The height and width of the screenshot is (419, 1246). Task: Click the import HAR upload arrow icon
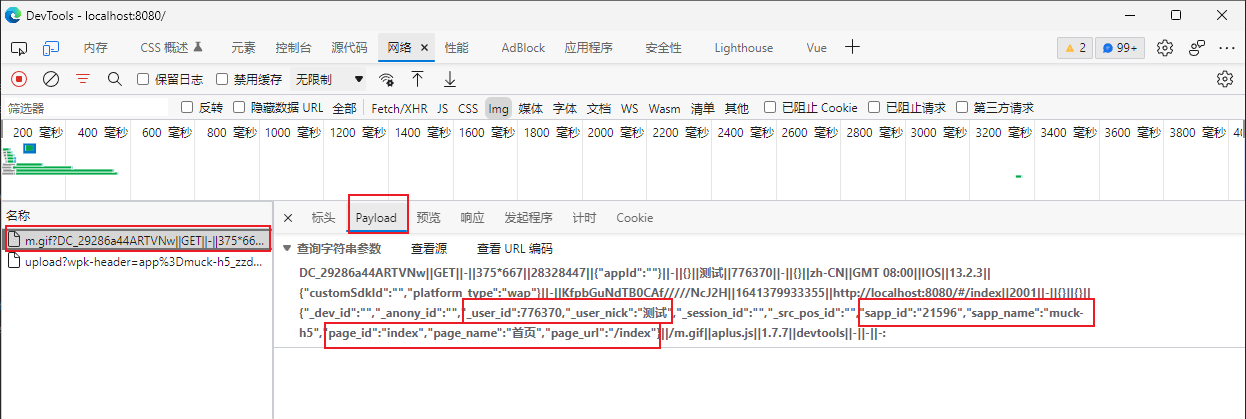pos(418,78)
